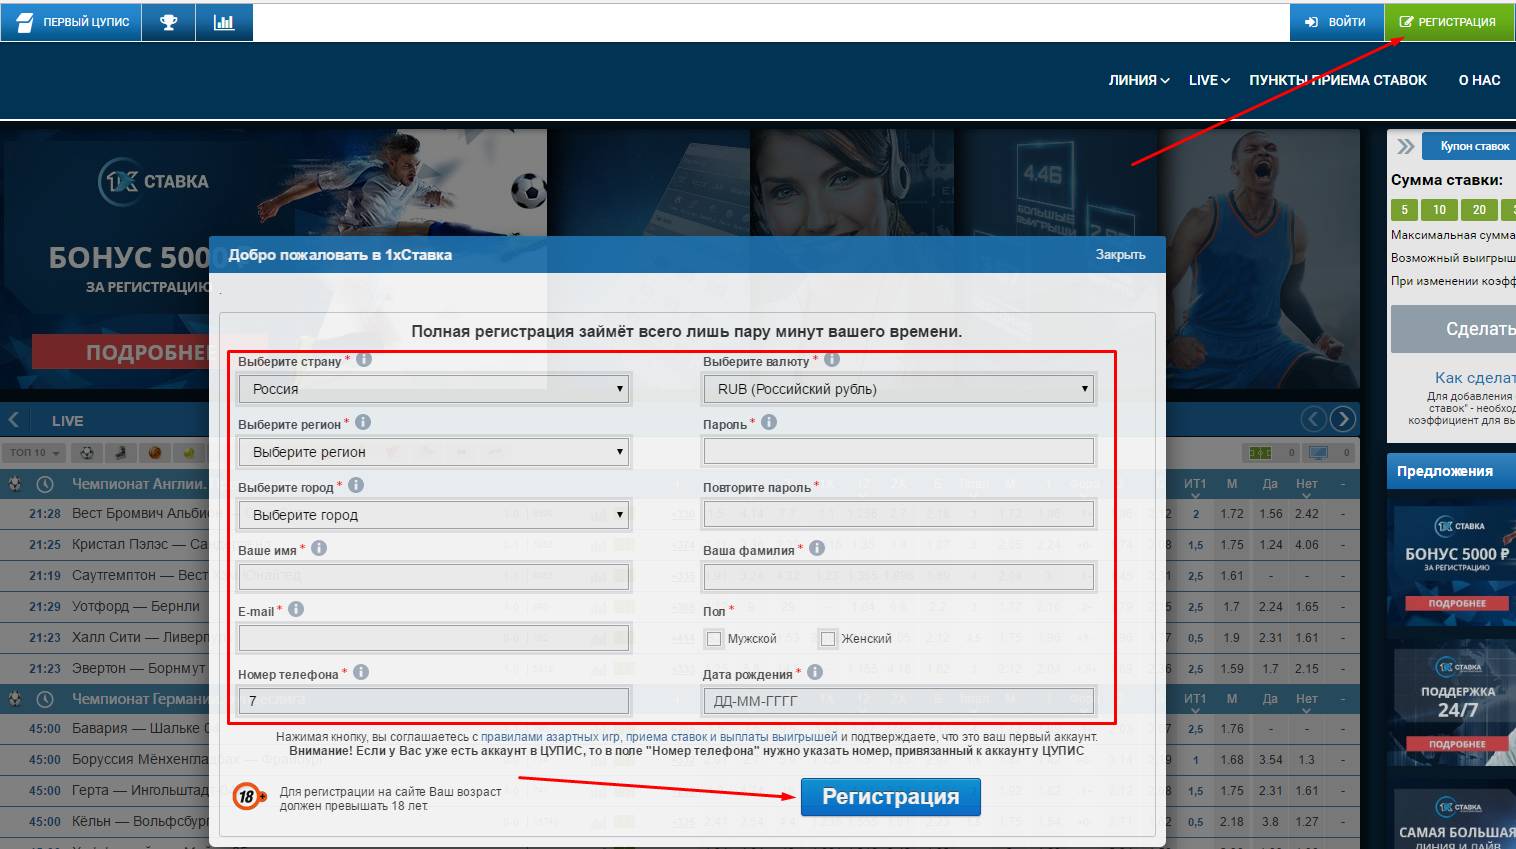This screenshot has height=849, width=1516.
Task: Click info icon next to Выберите город
Action: [356, 485]
